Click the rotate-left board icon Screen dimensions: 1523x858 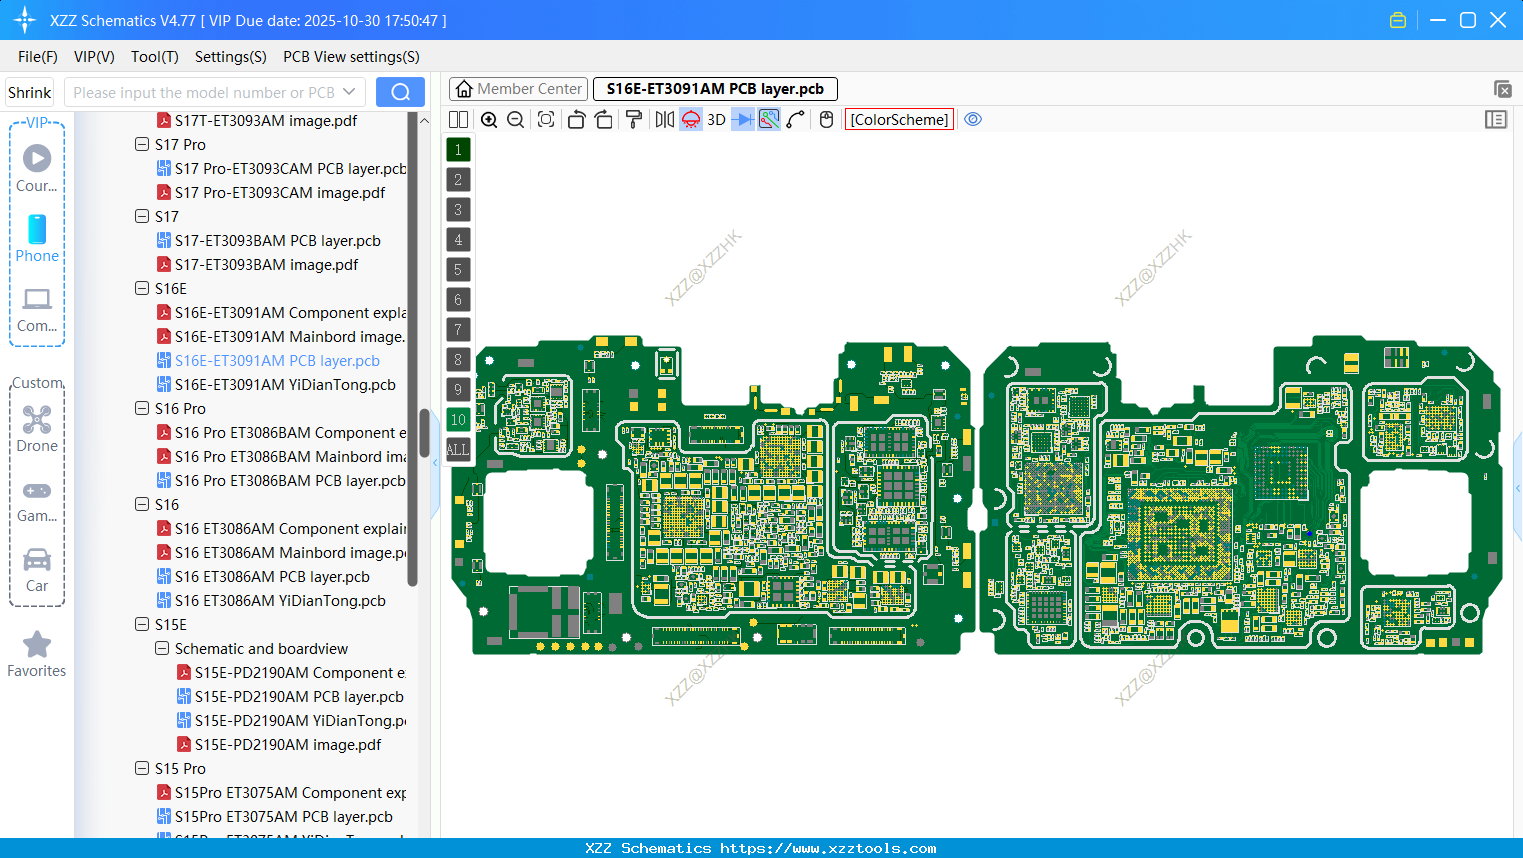tap(576, 119)
